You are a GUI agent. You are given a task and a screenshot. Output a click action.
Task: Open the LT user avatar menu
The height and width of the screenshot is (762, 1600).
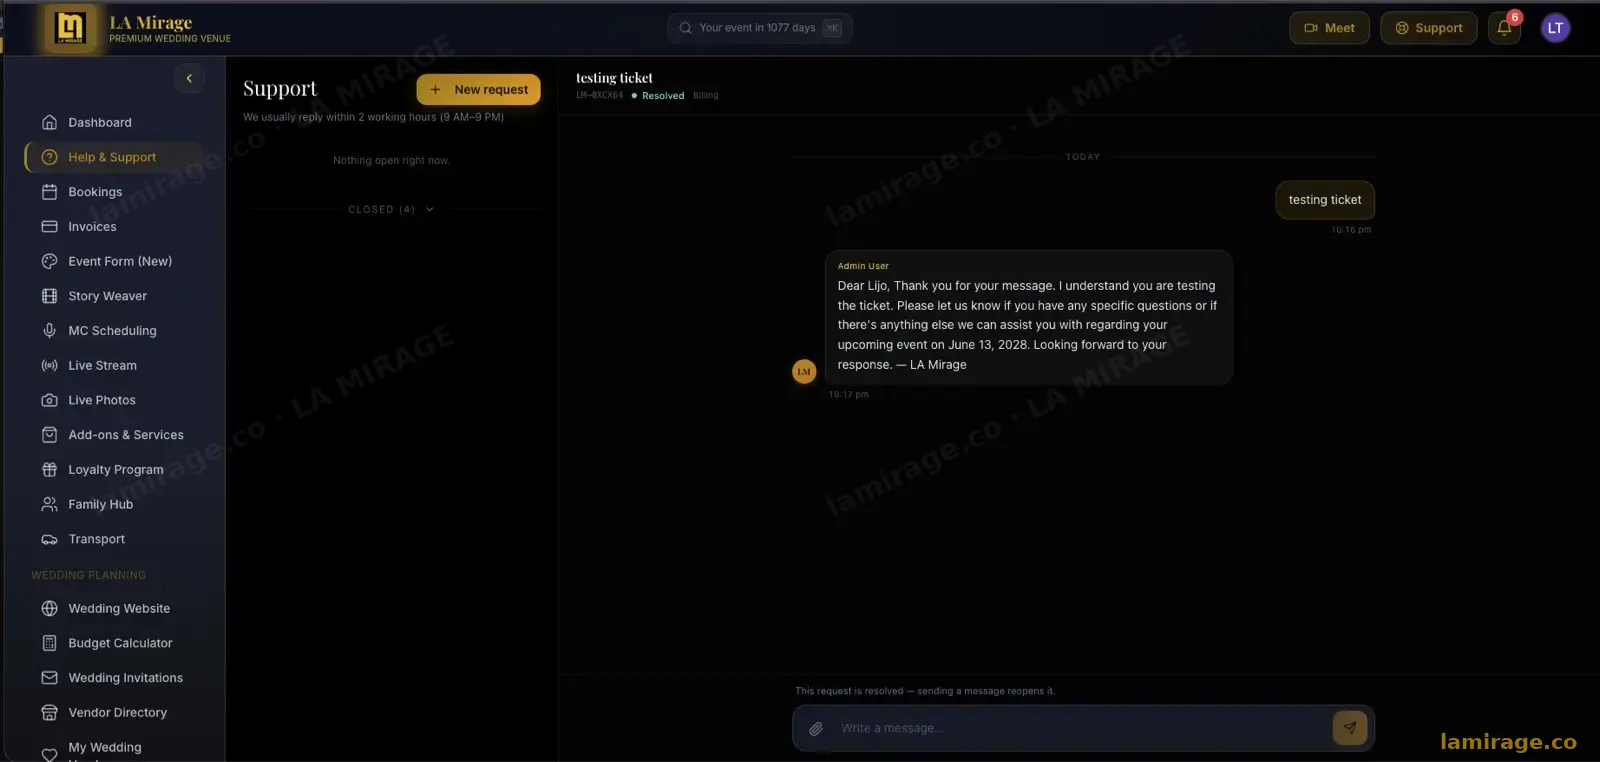(1555, 28)
